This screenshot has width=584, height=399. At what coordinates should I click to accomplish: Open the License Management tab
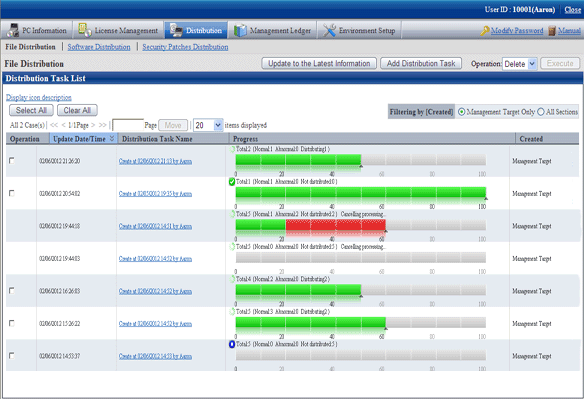(118, 30)
